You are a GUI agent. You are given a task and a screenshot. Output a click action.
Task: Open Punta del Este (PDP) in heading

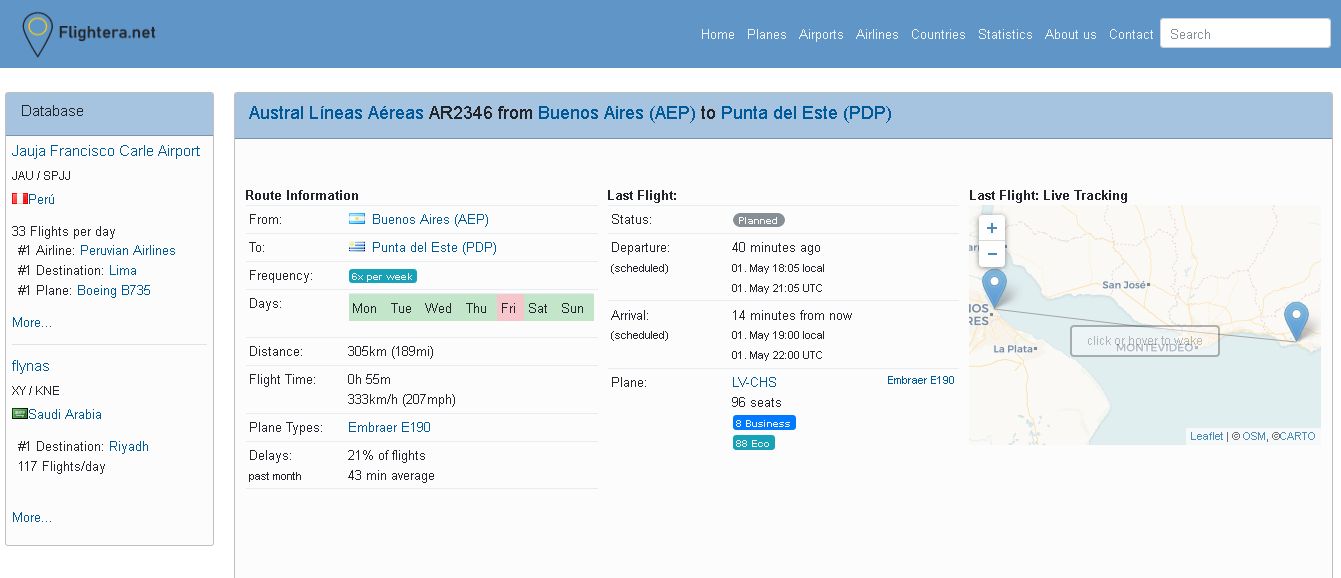coord(806,113)
